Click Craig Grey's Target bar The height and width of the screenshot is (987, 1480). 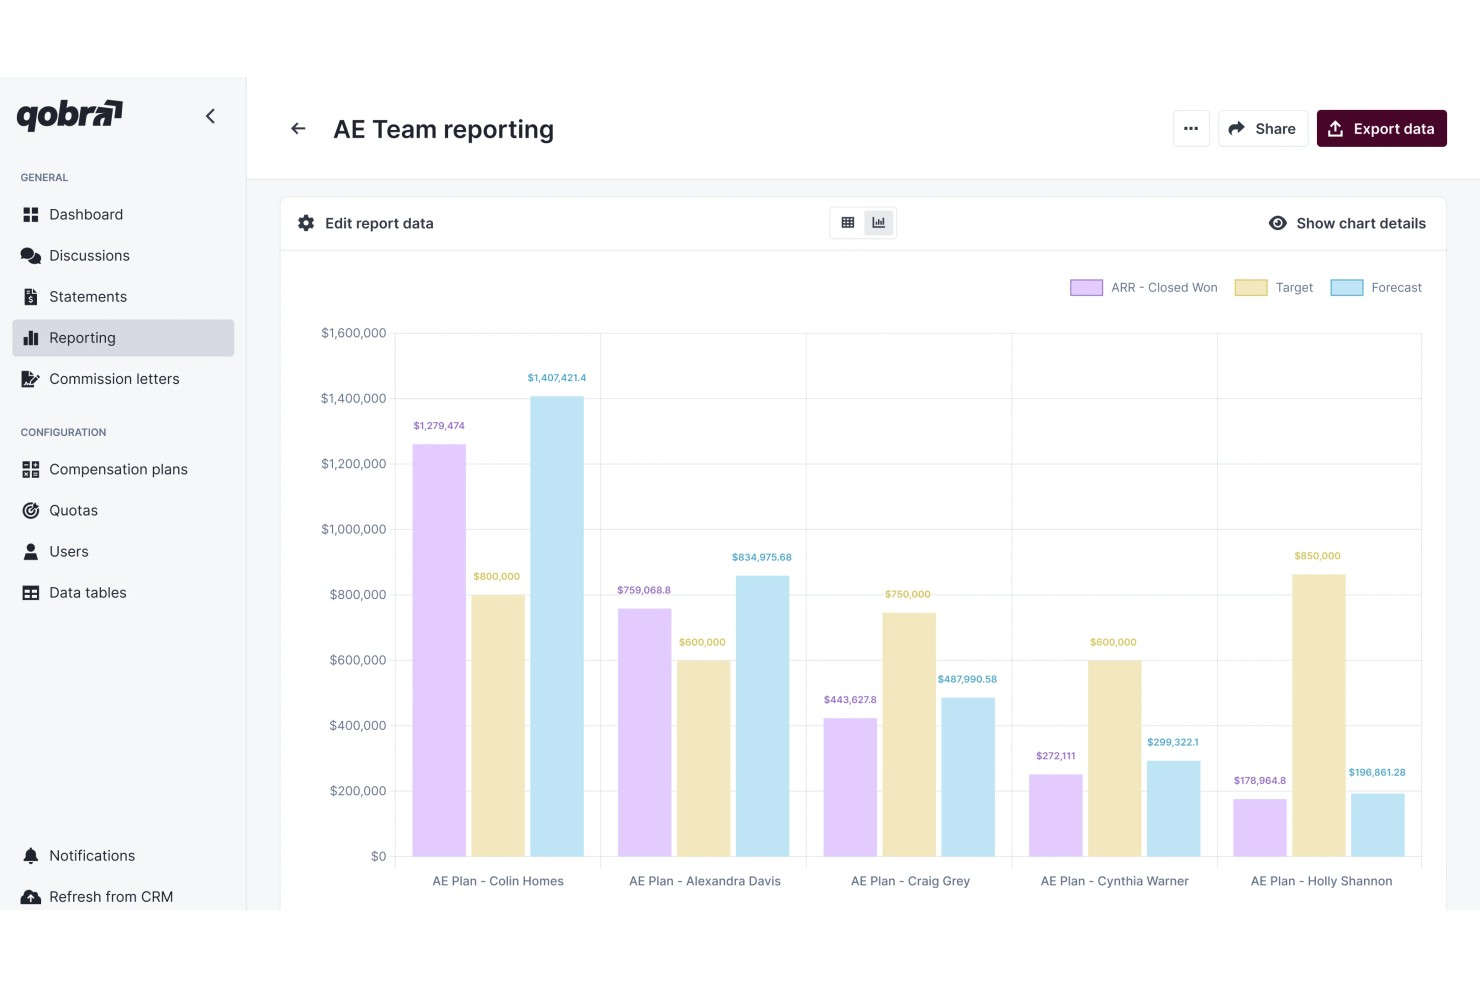[909, 735]
